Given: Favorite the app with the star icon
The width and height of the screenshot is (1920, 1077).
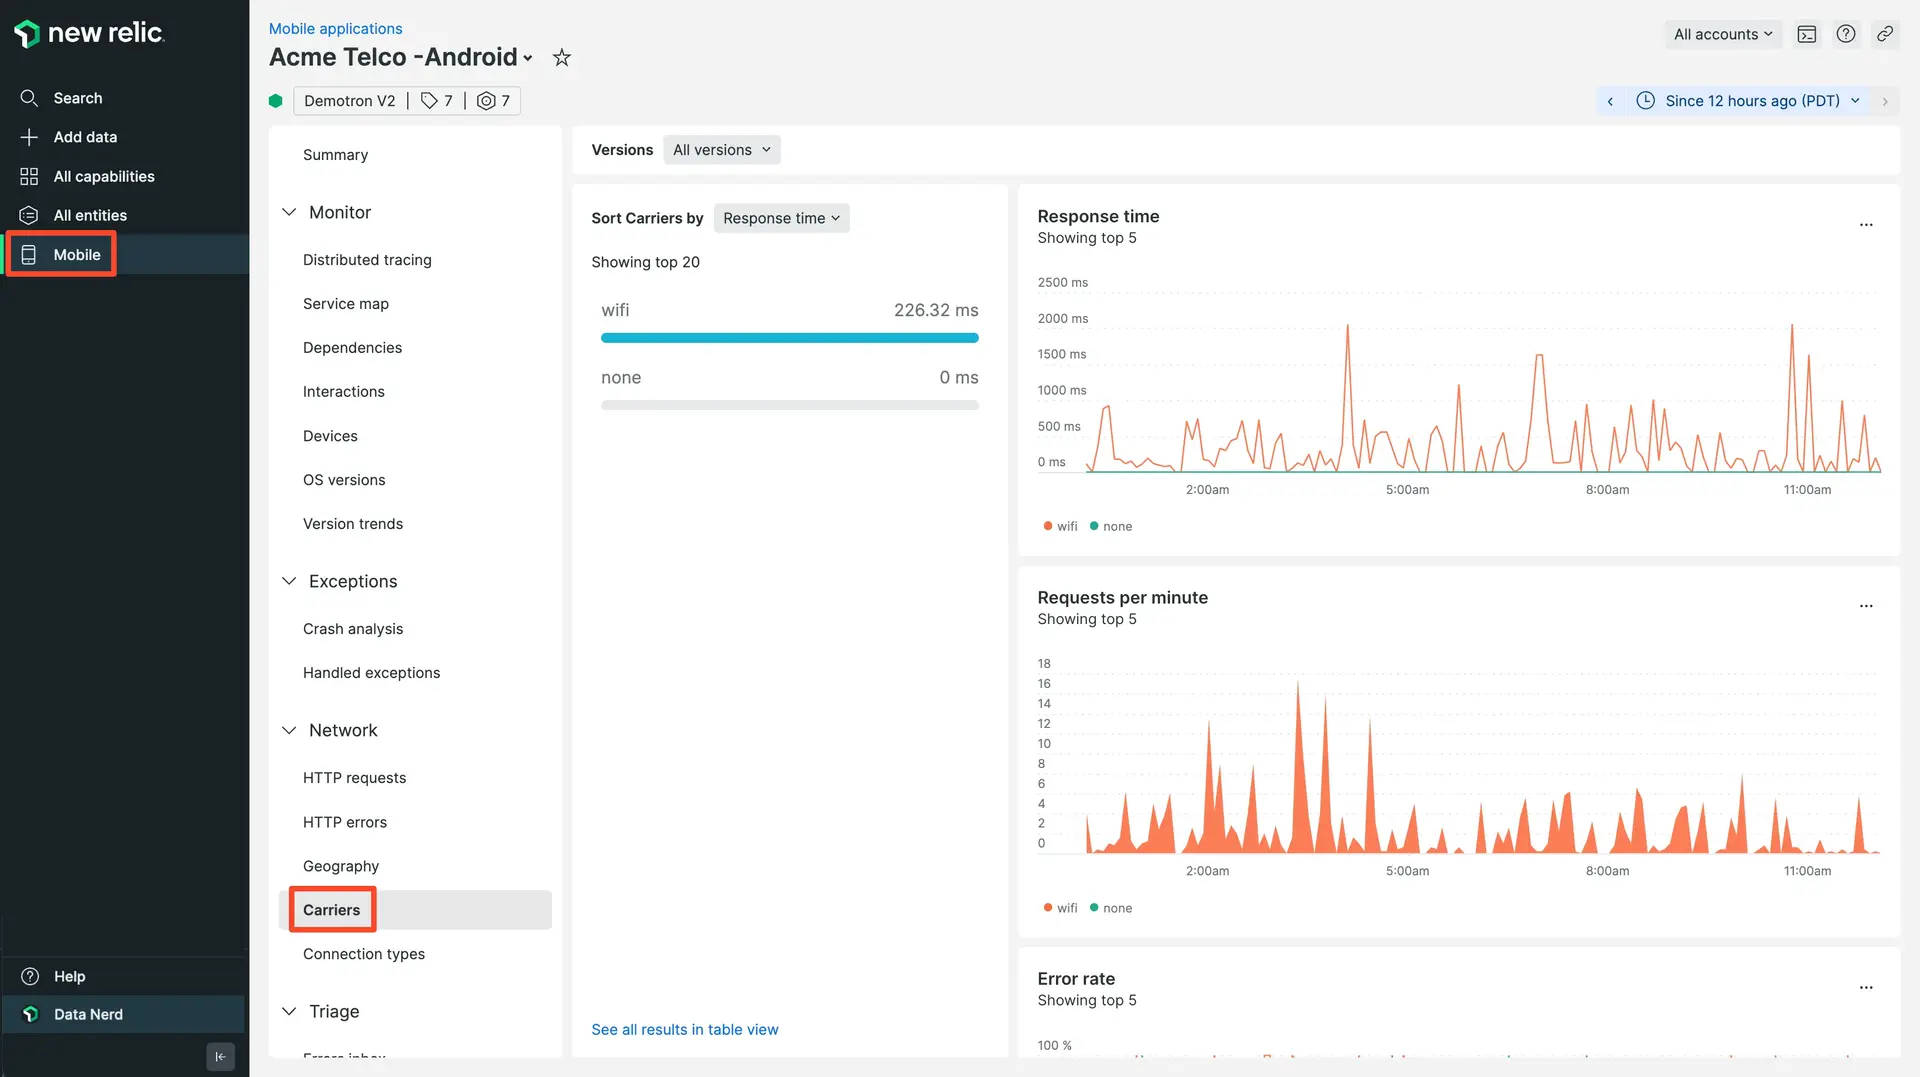Looking at the screenshot, I should point(562,58).
